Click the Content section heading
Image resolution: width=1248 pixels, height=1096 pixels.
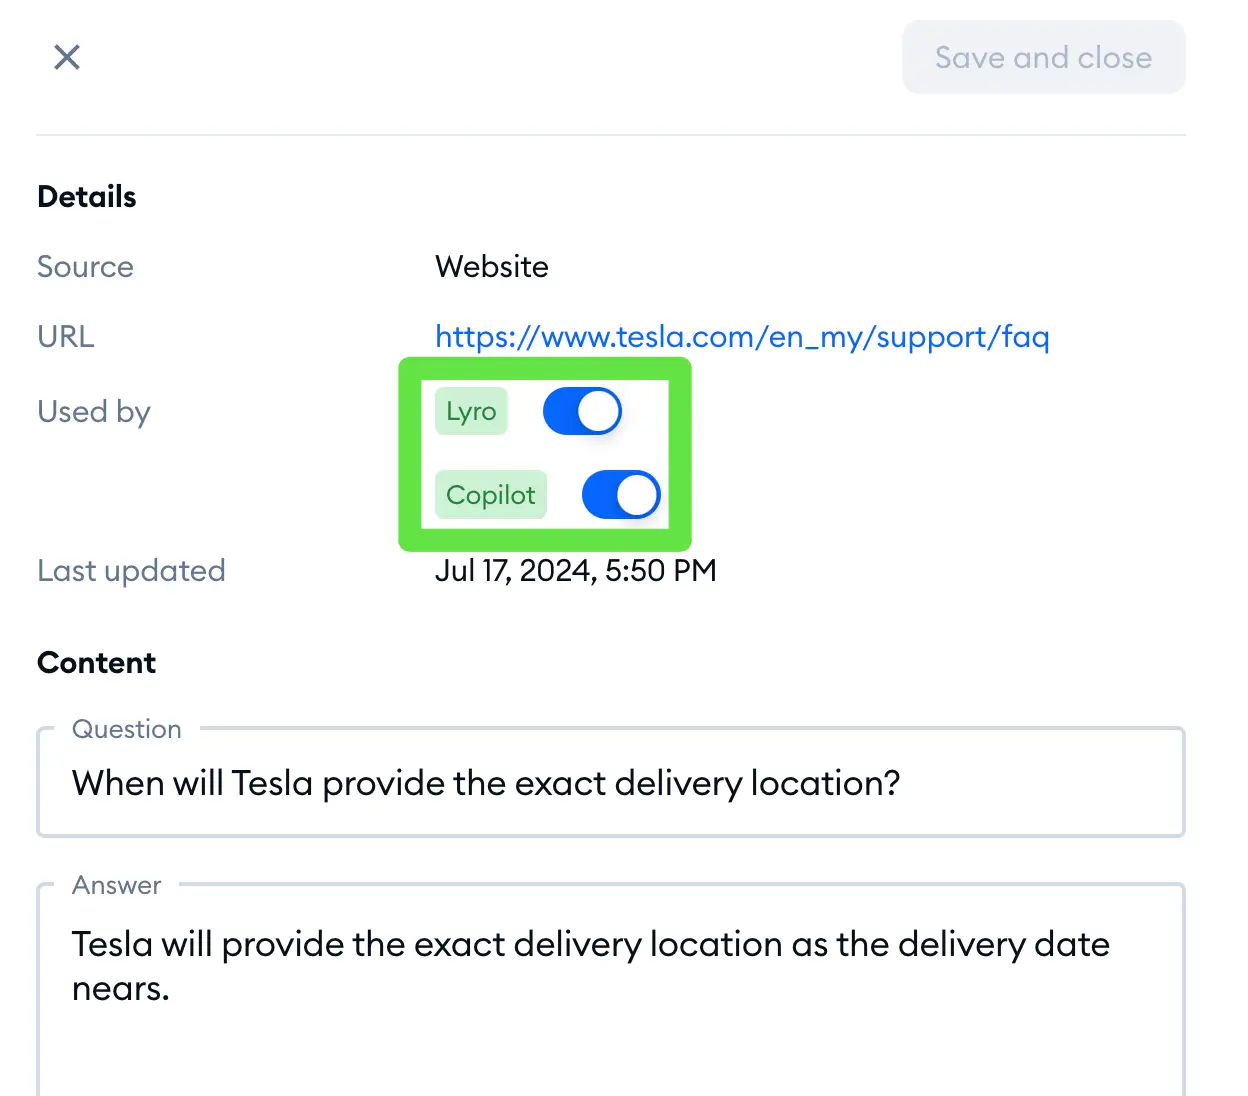(x=96, y=662)
